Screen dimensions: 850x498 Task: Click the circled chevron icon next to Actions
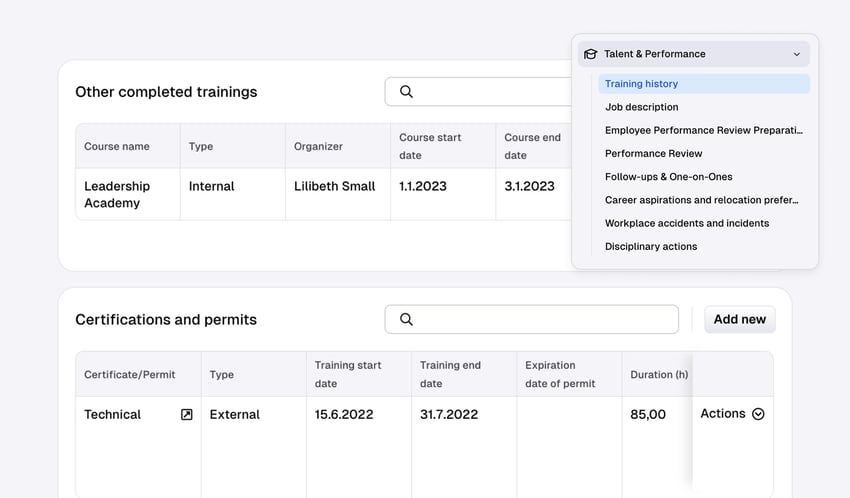click(758, 414)
